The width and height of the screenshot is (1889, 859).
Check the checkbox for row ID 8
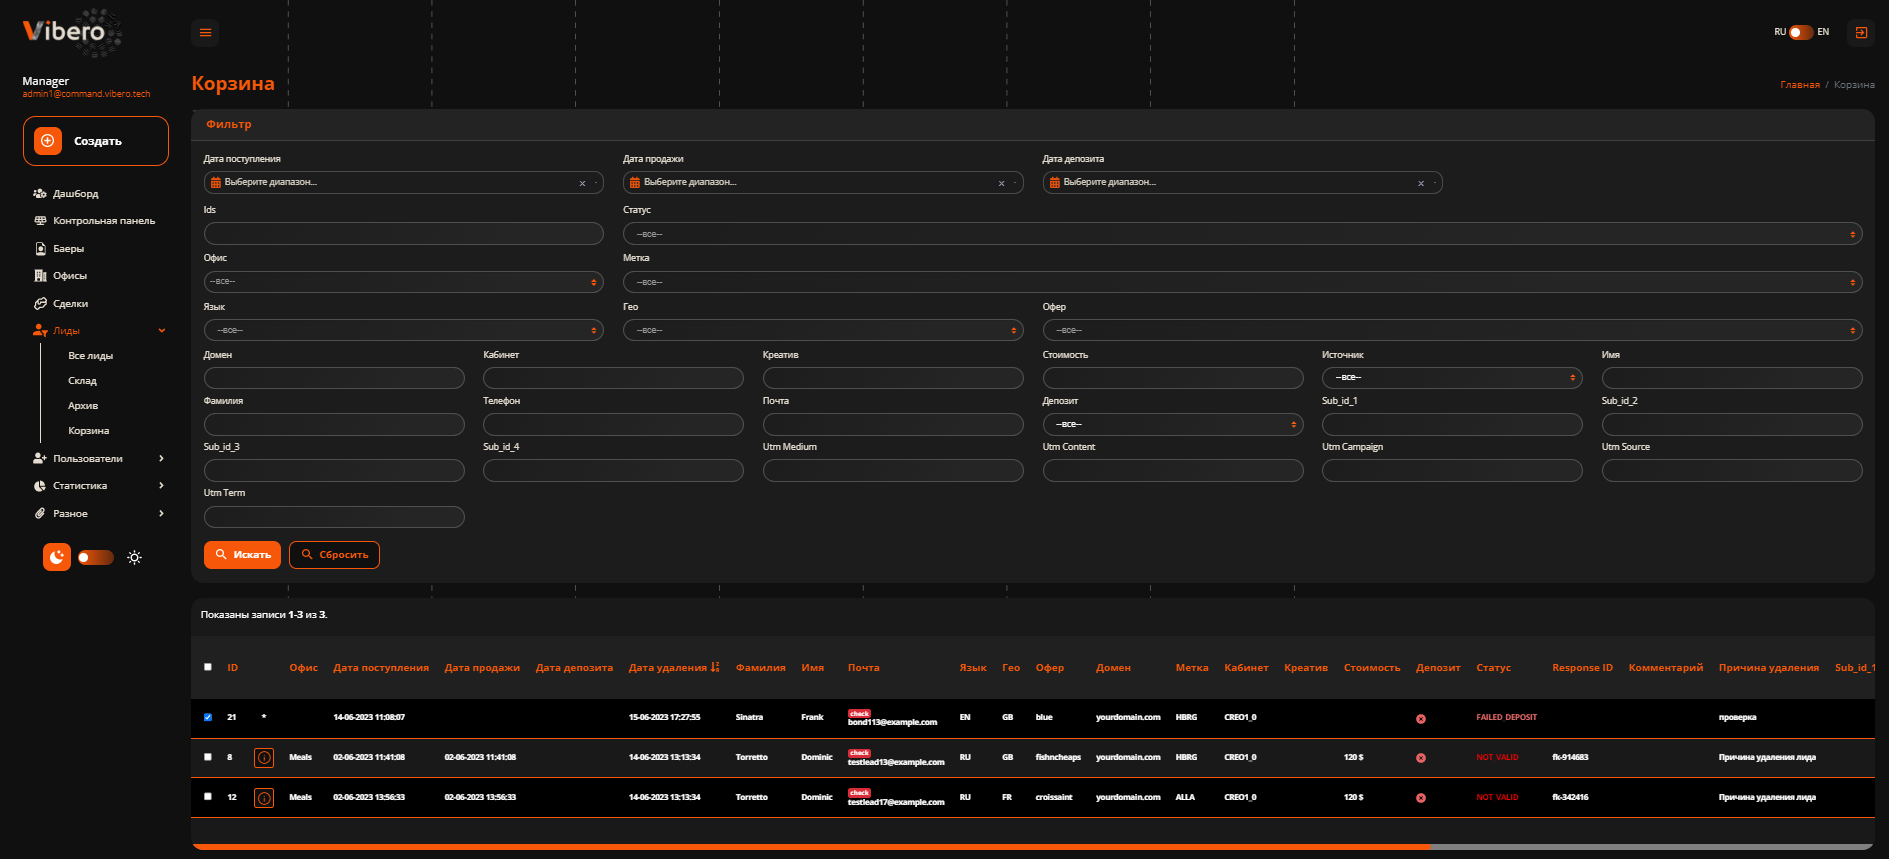pyautogui.click(x=208, y=757)
